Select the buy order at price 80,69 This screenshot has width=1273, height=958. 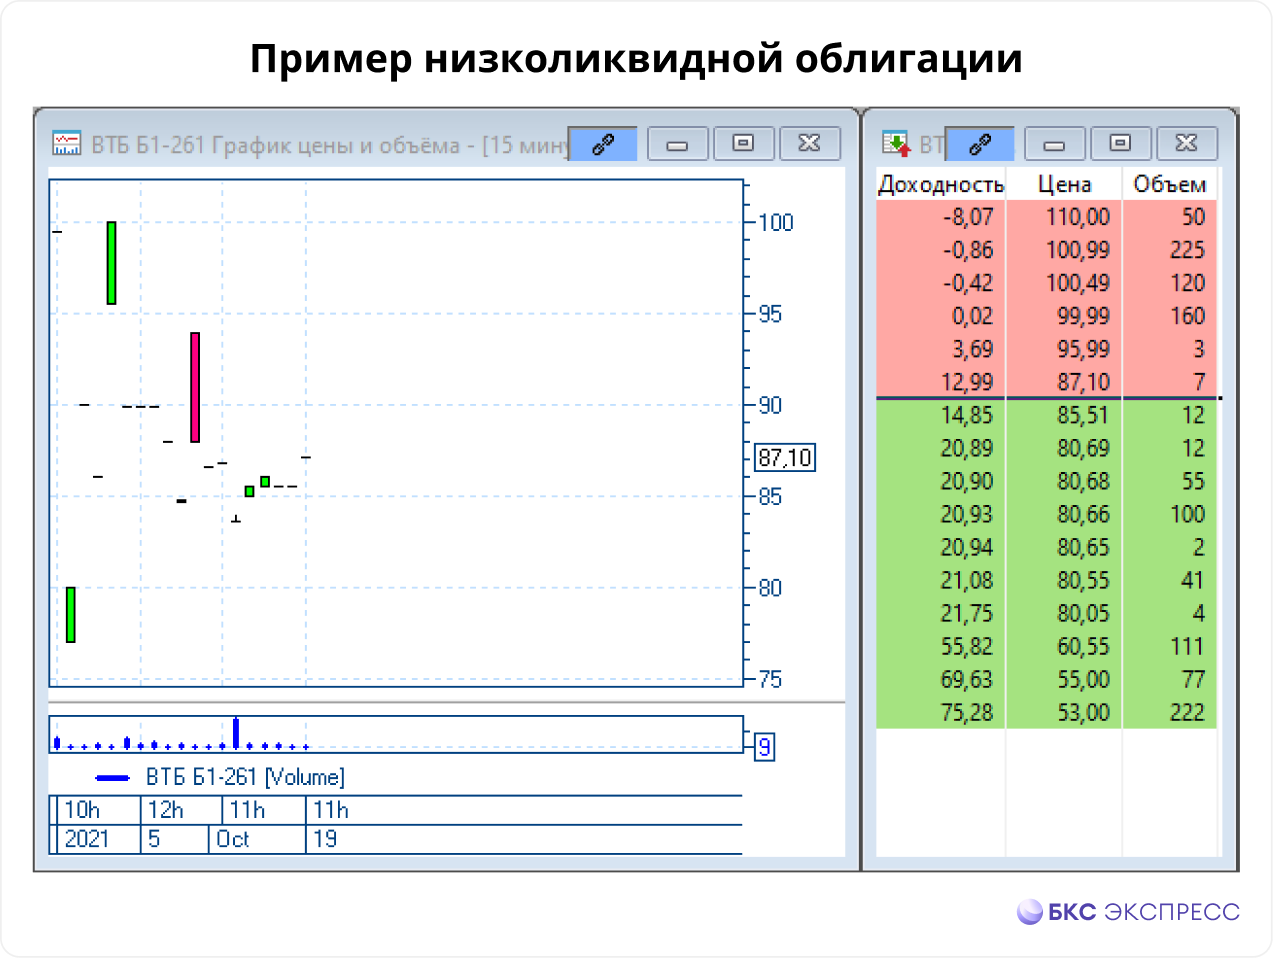tap(1046, 448)
